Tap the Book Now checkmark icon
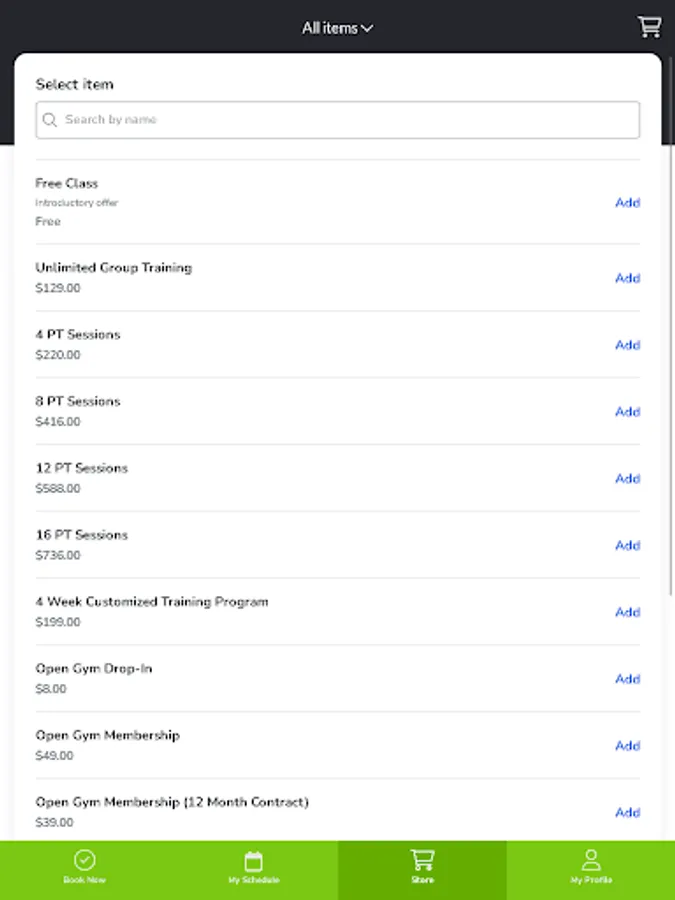The height and width of the screenshot is (900, 675). click(85, 860)
